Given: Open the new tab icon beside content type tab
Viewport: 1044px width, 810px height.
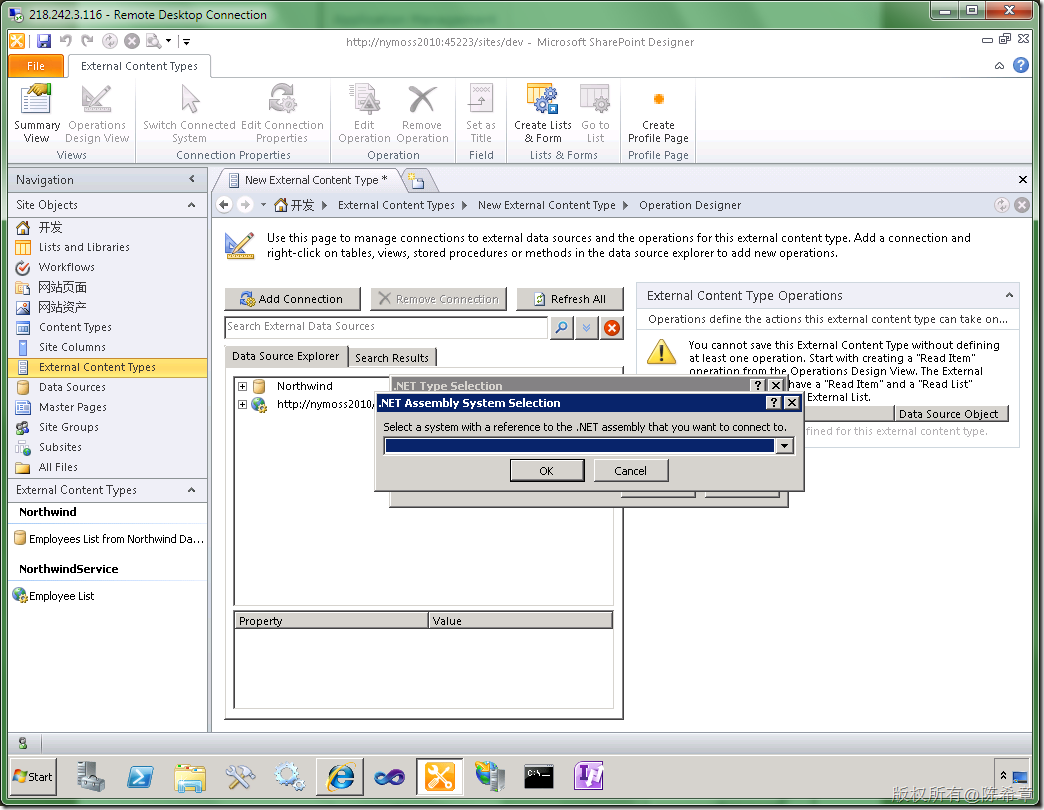Looking at the screenshot, I should [x=417, y=180].
